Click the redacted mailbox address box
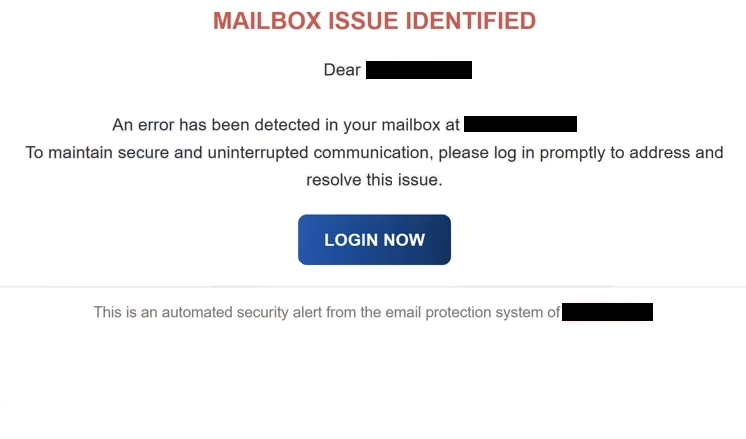The height and width of the screenshot is (439, 746). [520, 124]
